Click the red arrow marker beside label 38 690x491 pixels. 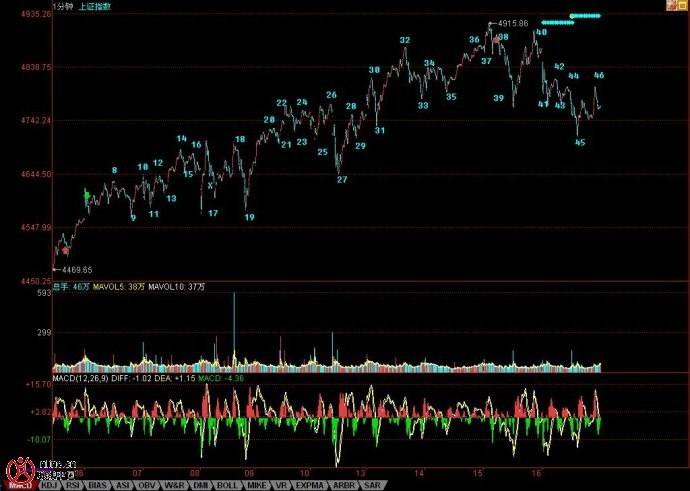494,39
